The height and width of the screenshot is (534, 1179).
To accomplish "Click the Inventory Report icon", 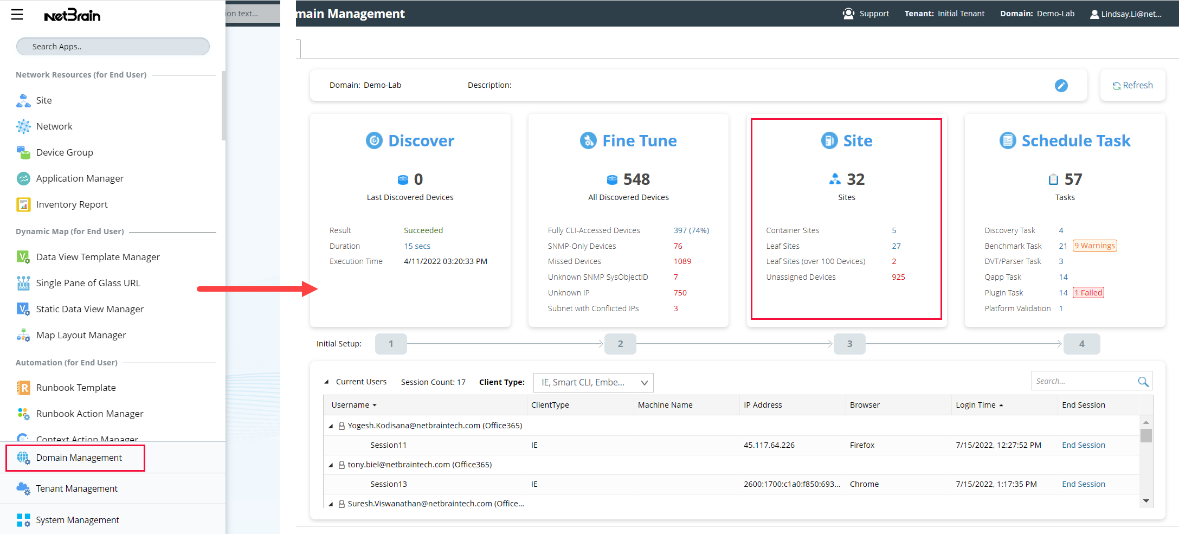I will (23, 205).
